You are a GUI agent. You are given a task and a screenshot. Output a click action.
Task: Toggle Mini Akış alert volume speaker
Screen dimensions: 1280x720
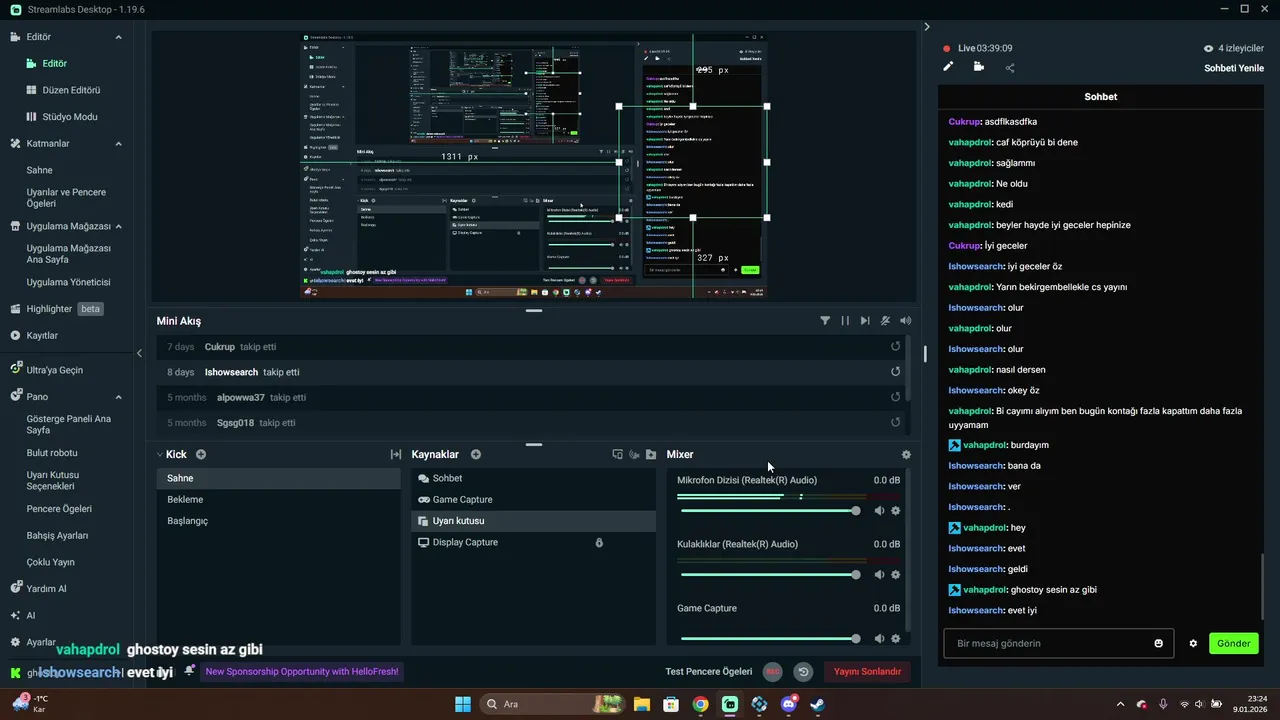[x=905, y=321]
